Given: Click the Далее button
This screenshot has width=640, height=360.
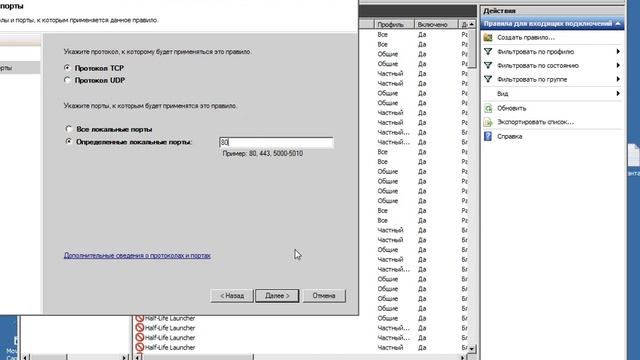Looking at the screenshot, I should click(x=277, y=296).
